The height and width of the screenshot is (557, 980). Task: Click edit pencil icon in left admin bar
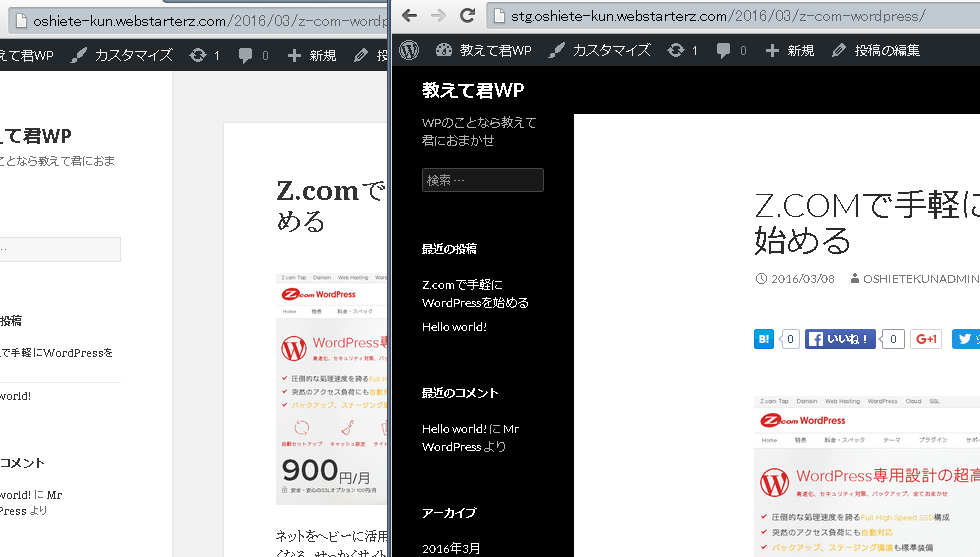pyautogui.click(x=361, y=56)
